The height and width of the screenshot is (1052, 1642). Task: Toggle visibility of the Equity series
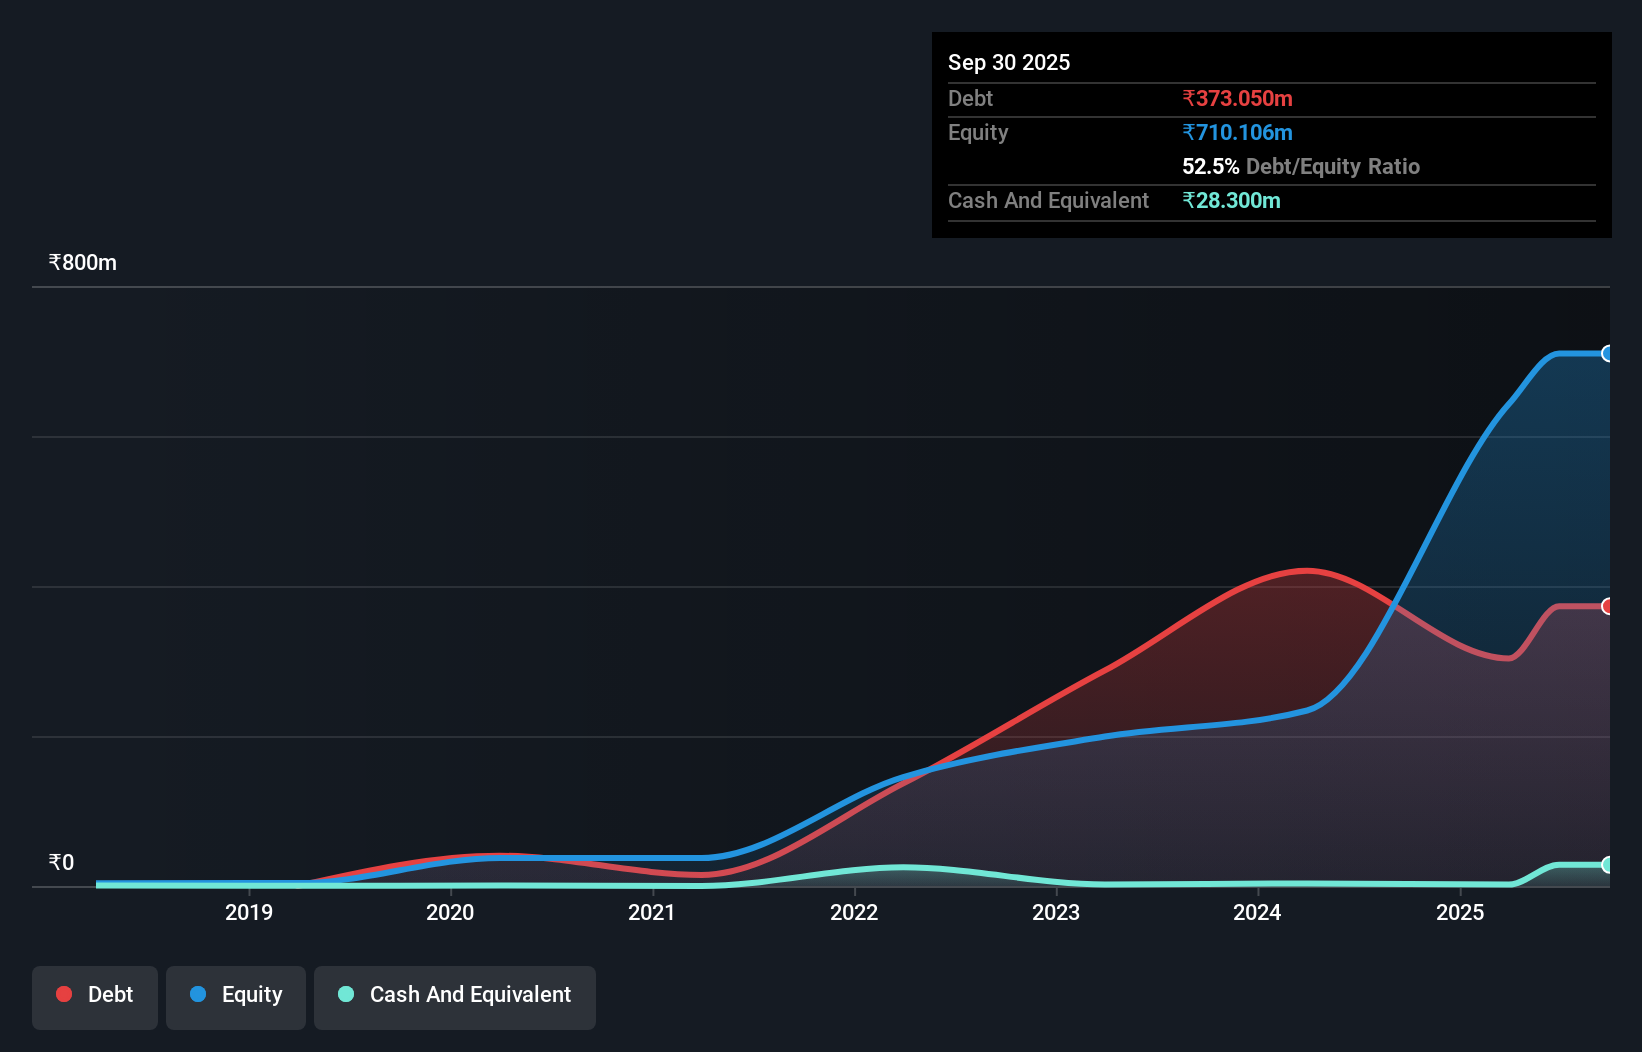(235, 995)
